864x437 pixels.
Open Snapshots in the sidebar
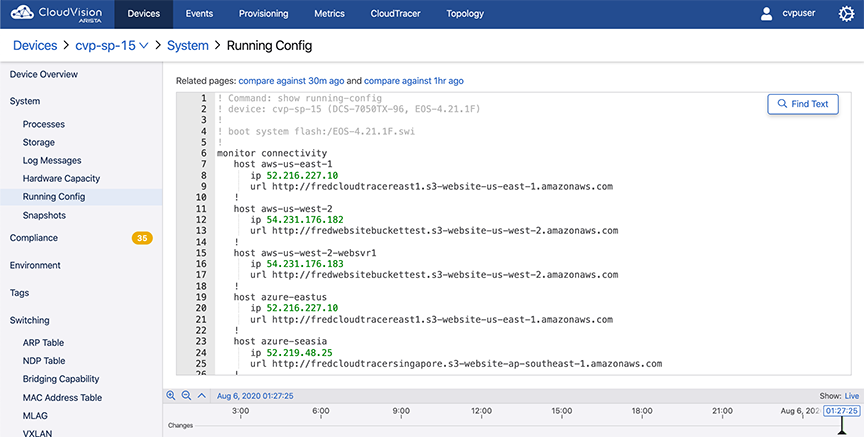[44, 215]
